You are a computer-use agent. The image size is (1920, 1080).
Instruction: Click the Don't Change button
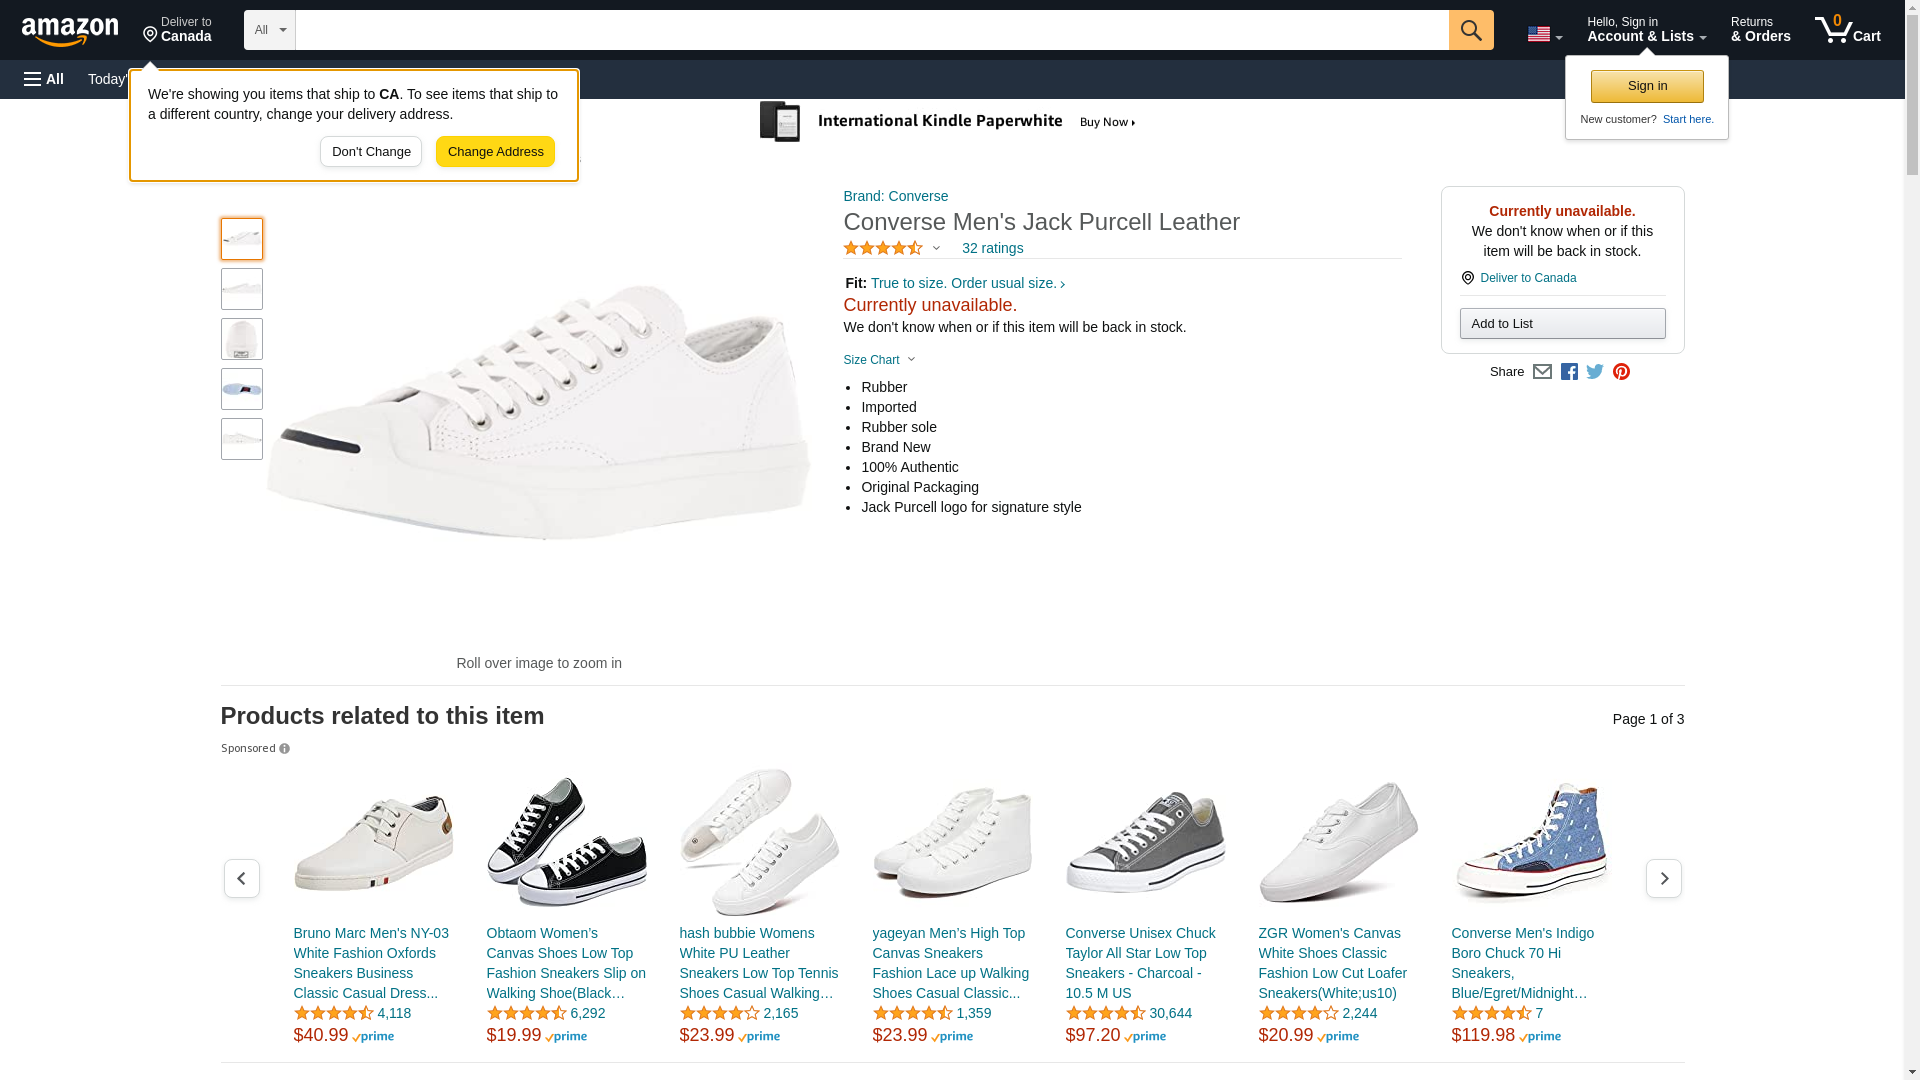(x=371, y=152)
